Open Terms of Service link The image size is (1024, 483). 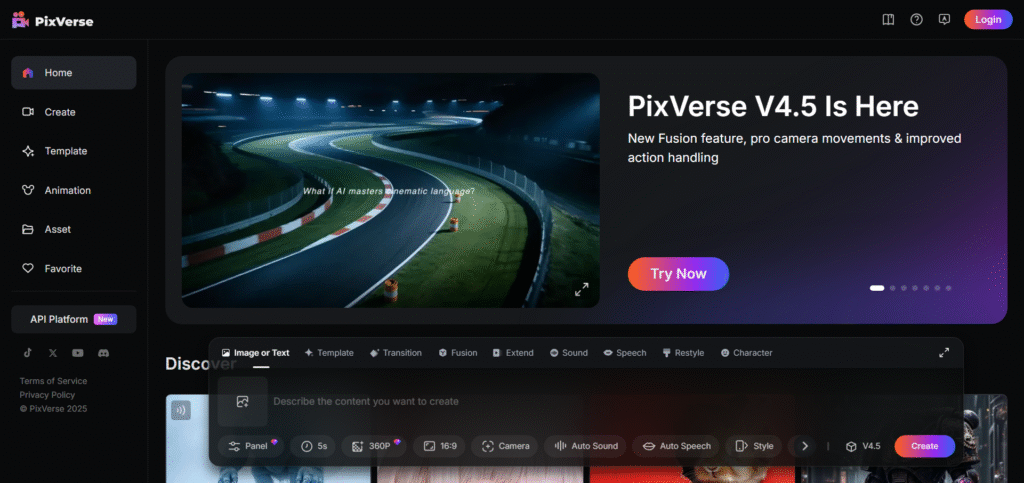click(53, 381)
